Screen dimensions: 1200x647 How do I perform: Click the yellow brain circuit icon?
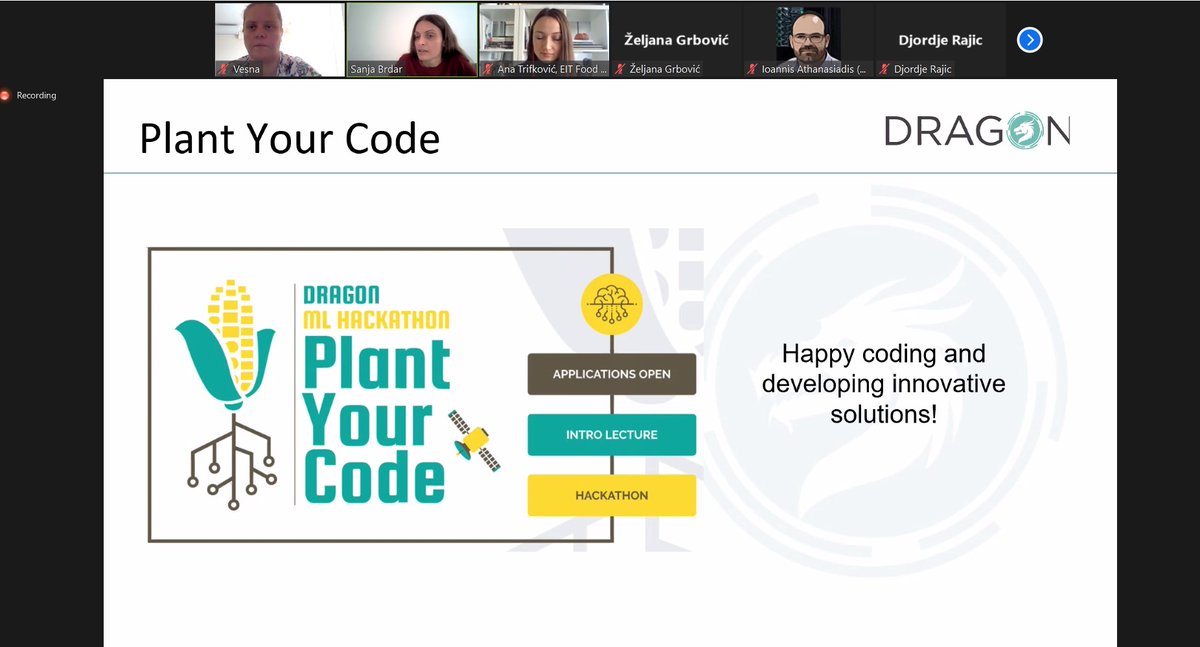point(611,304)
